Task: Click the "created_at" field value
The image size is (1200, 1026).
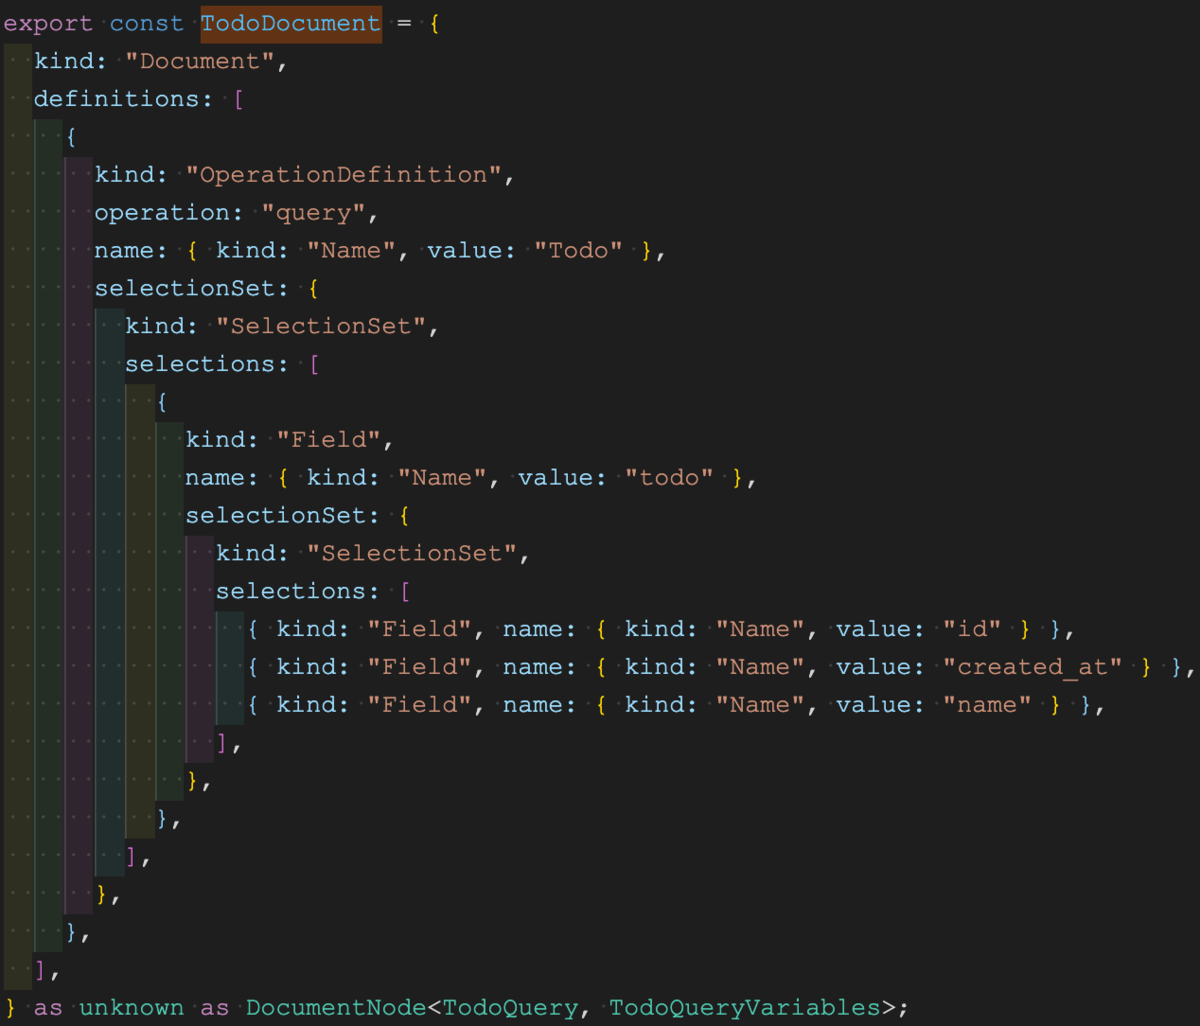Action: coord(1033,667)
